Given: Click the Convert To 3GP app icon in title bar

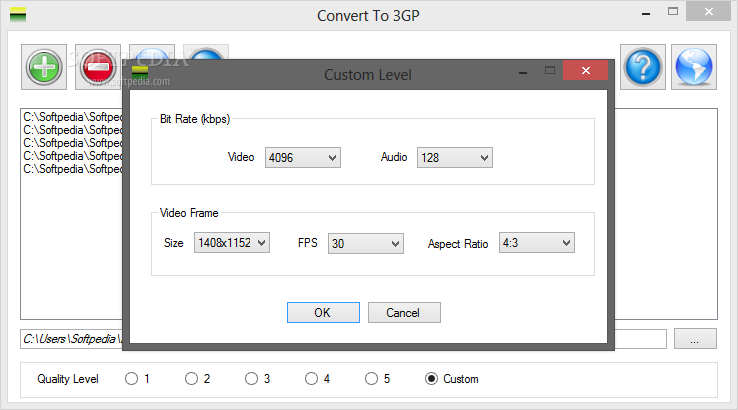Looking at the screenshot, I should (18, 15).
